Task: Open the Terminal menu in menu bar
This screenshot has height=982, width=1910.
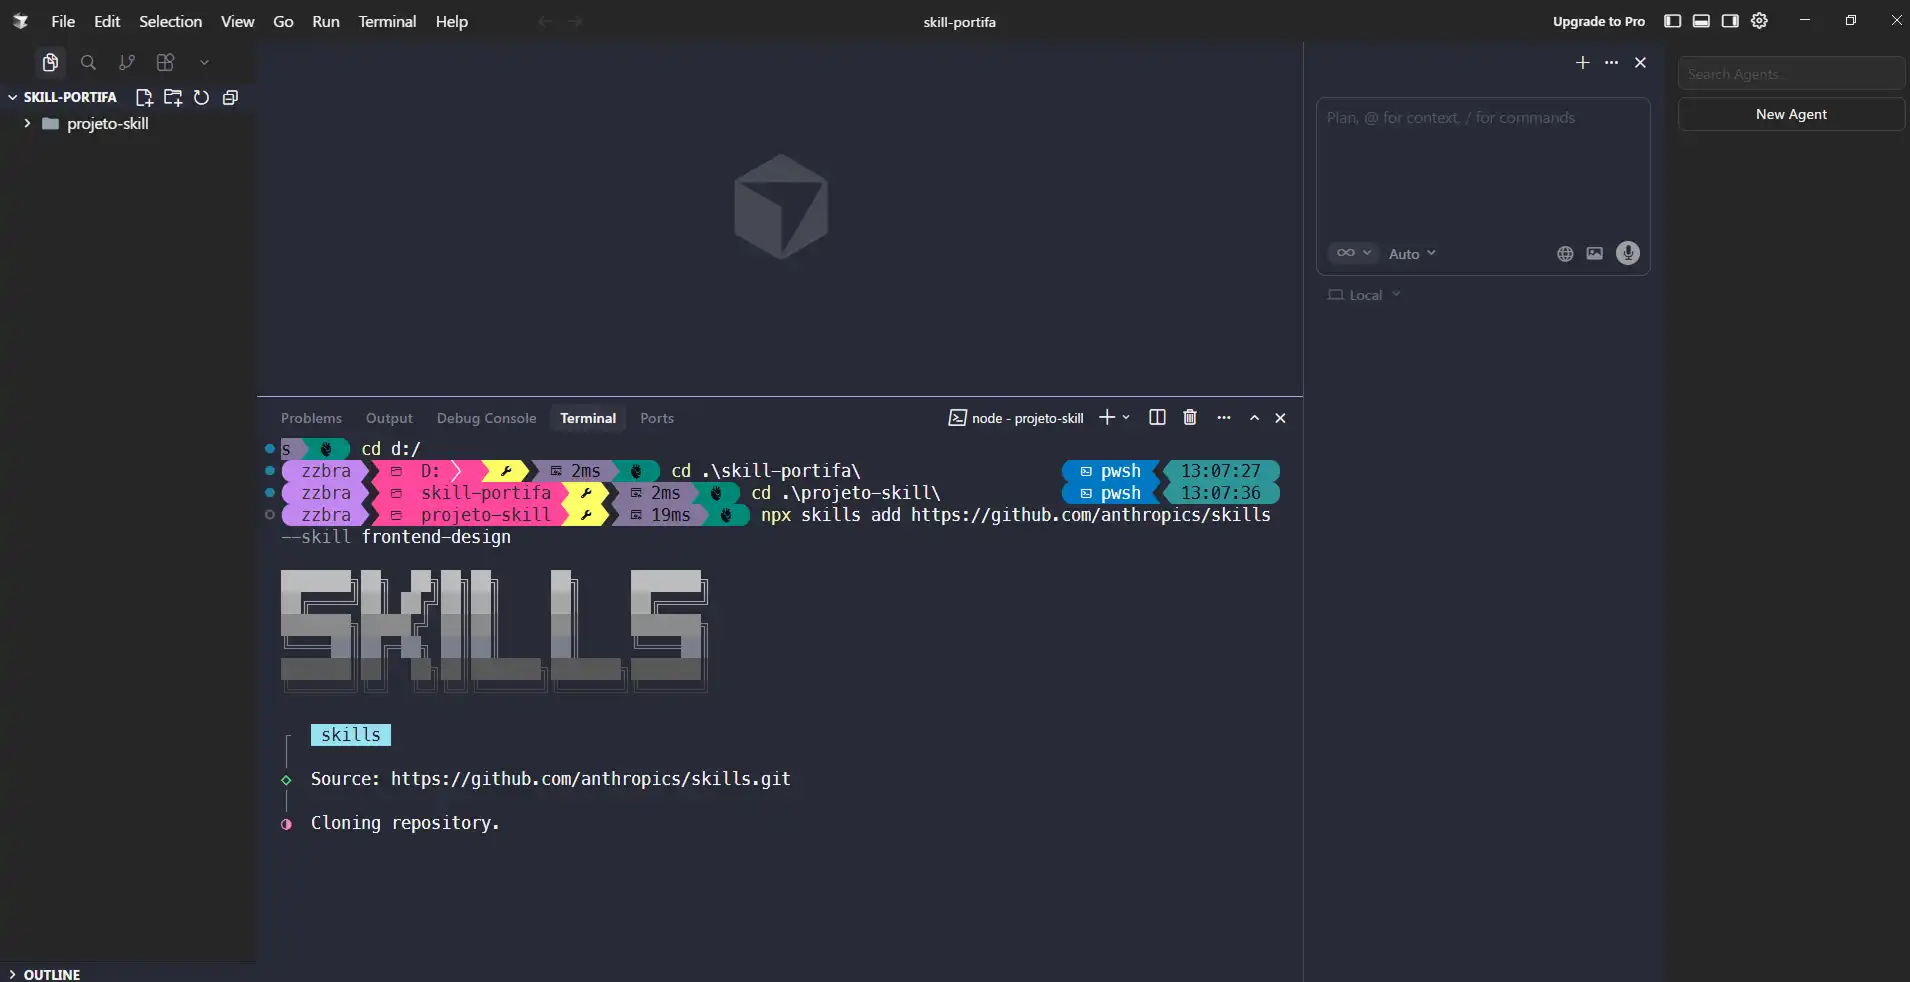Action: (387, 21)
